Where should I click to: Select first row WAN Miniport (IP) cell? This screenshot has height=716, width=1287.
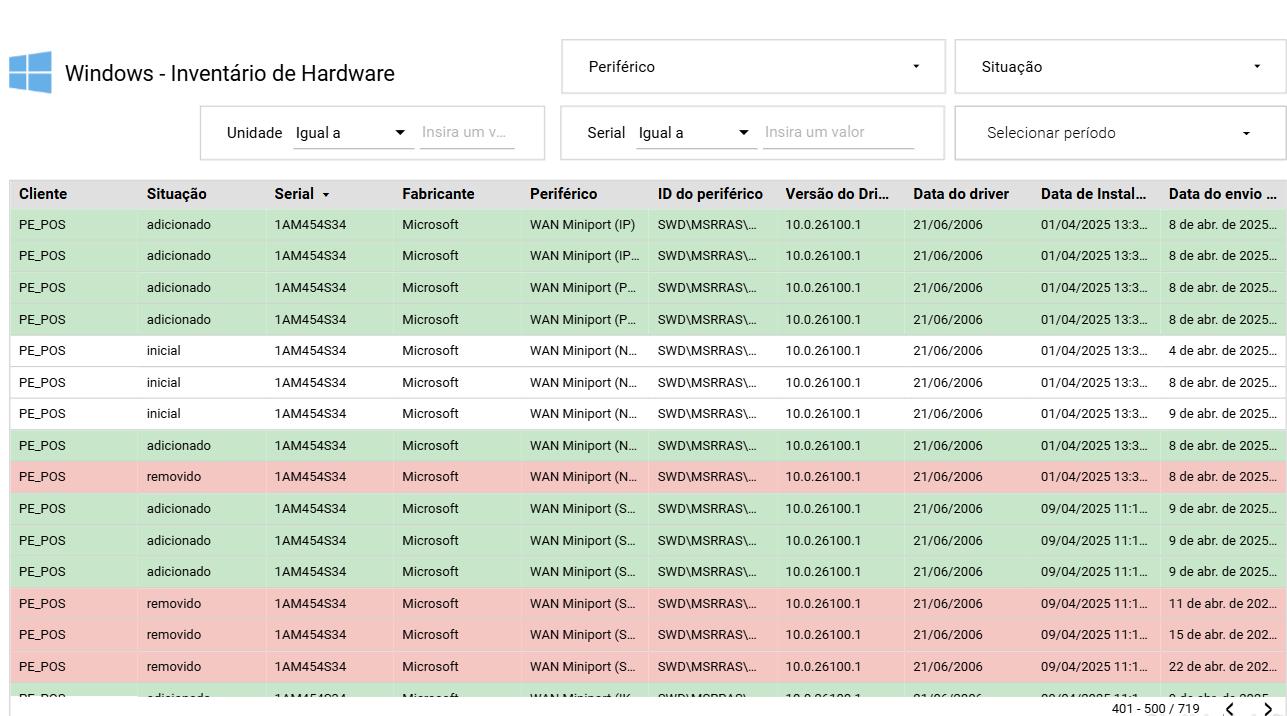582,225
